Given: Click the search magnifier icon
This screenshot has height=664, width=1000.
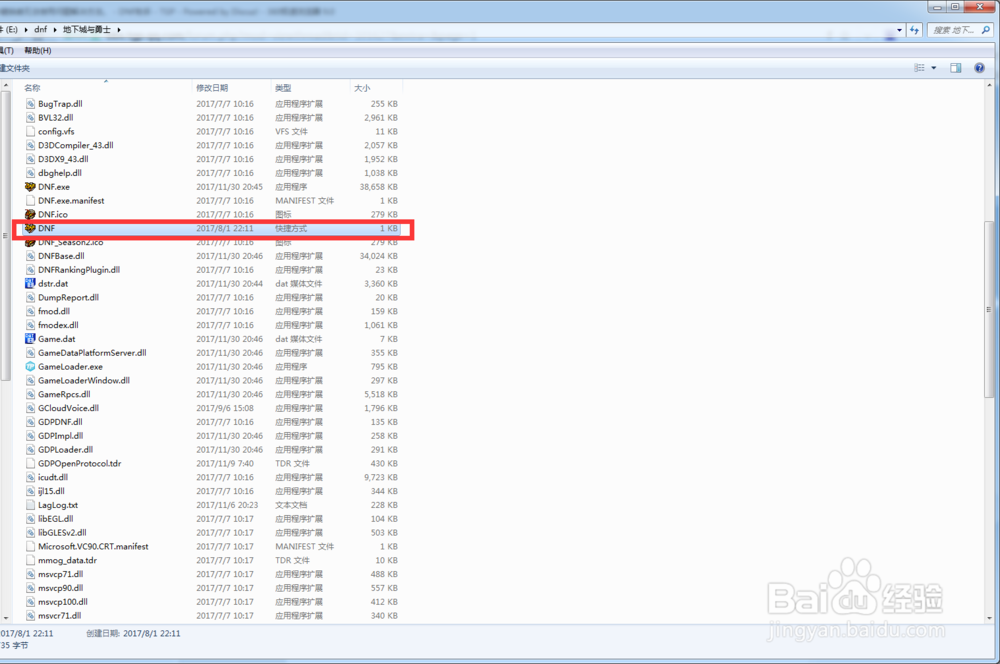Looking at the screenshot, I should coord(985,30).
